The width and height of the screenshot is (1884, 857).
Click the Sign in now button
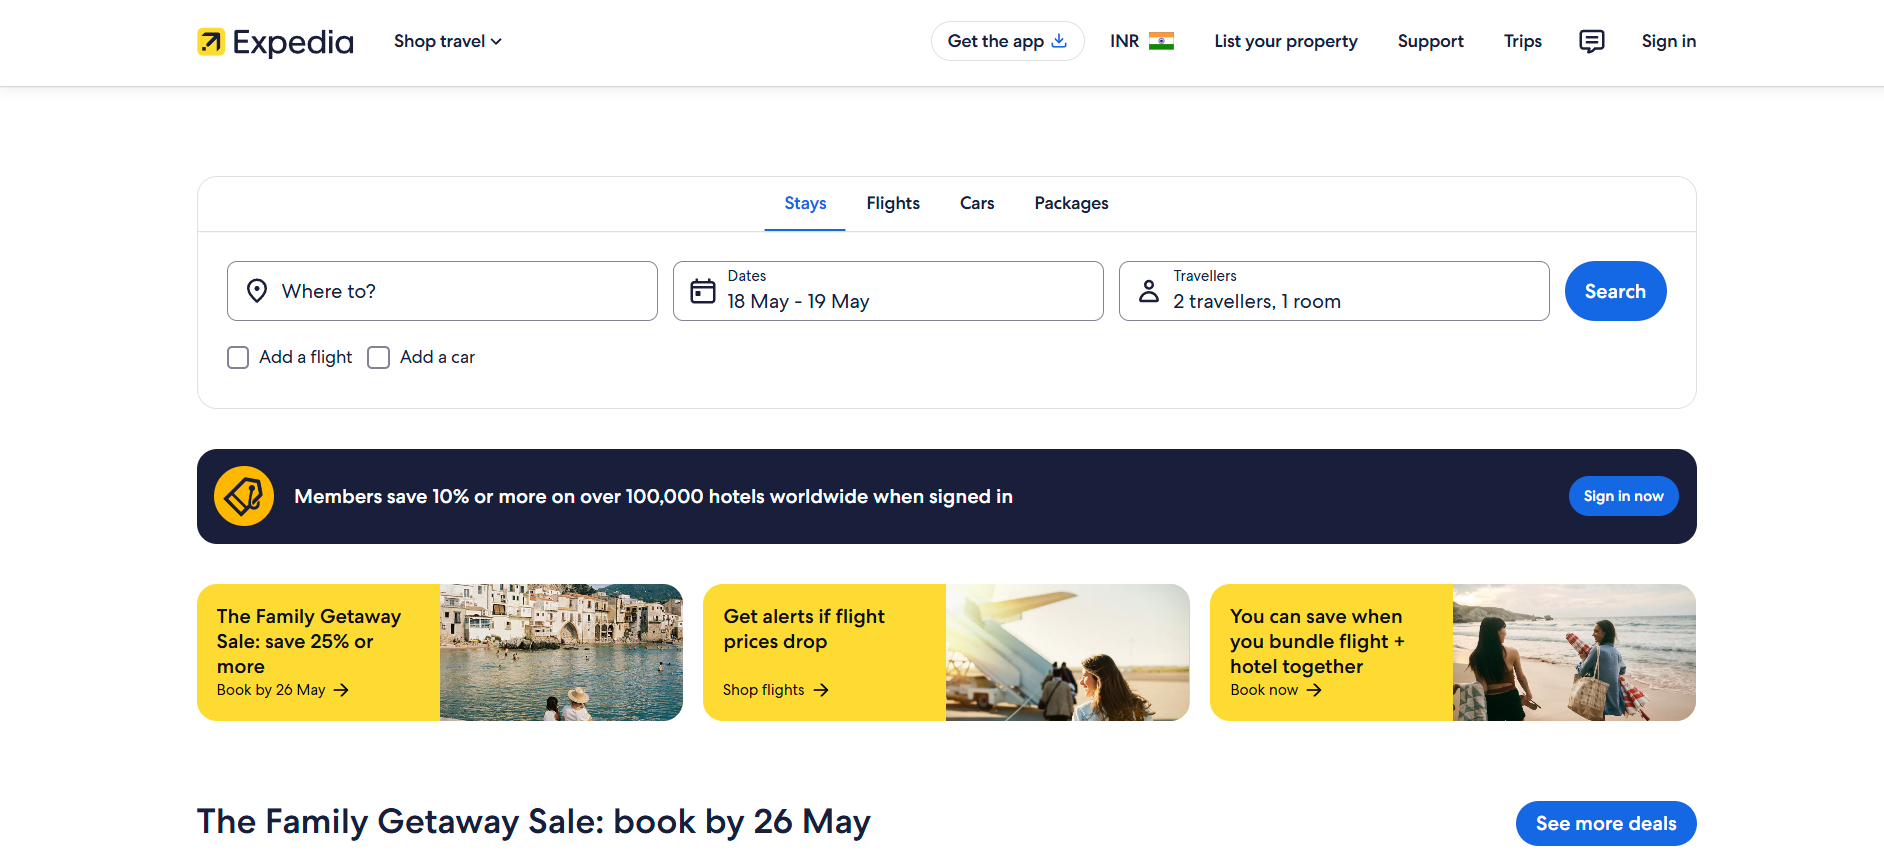(x=1623, y=496)
